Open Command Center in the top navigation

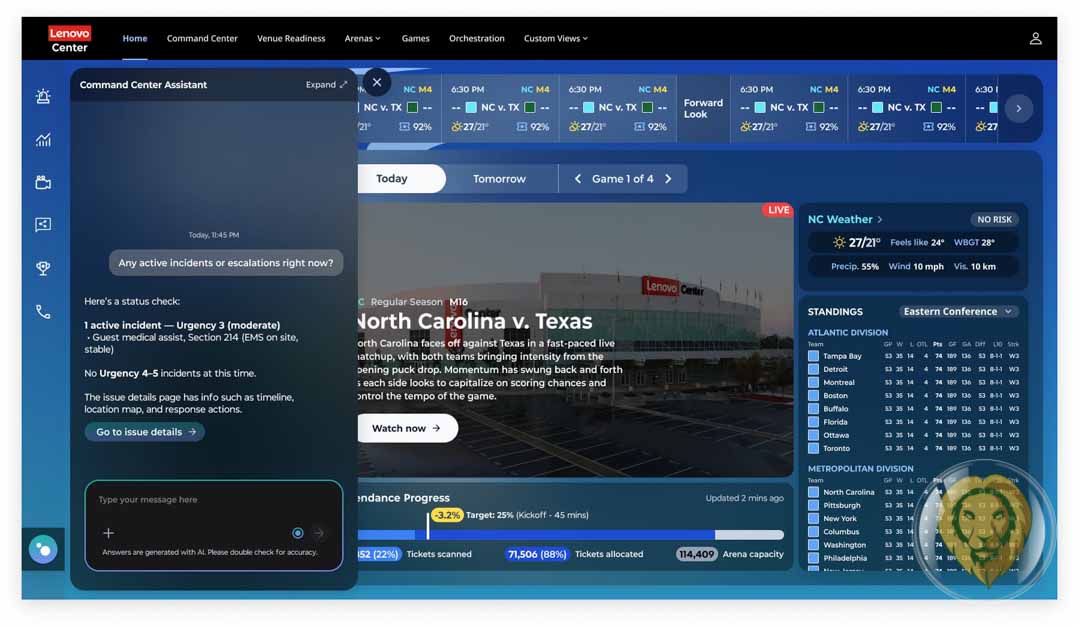click(x=202, y=39)
